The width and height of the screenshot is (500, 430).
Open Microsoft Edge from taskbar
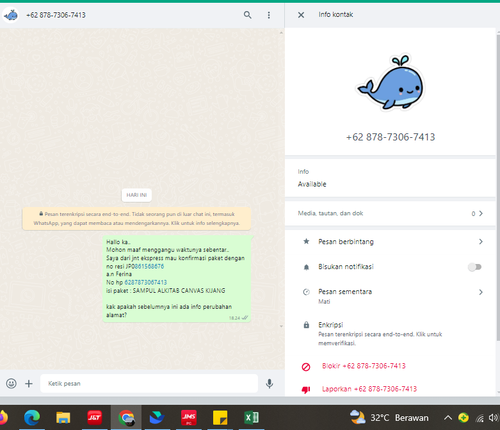point(32,418)
